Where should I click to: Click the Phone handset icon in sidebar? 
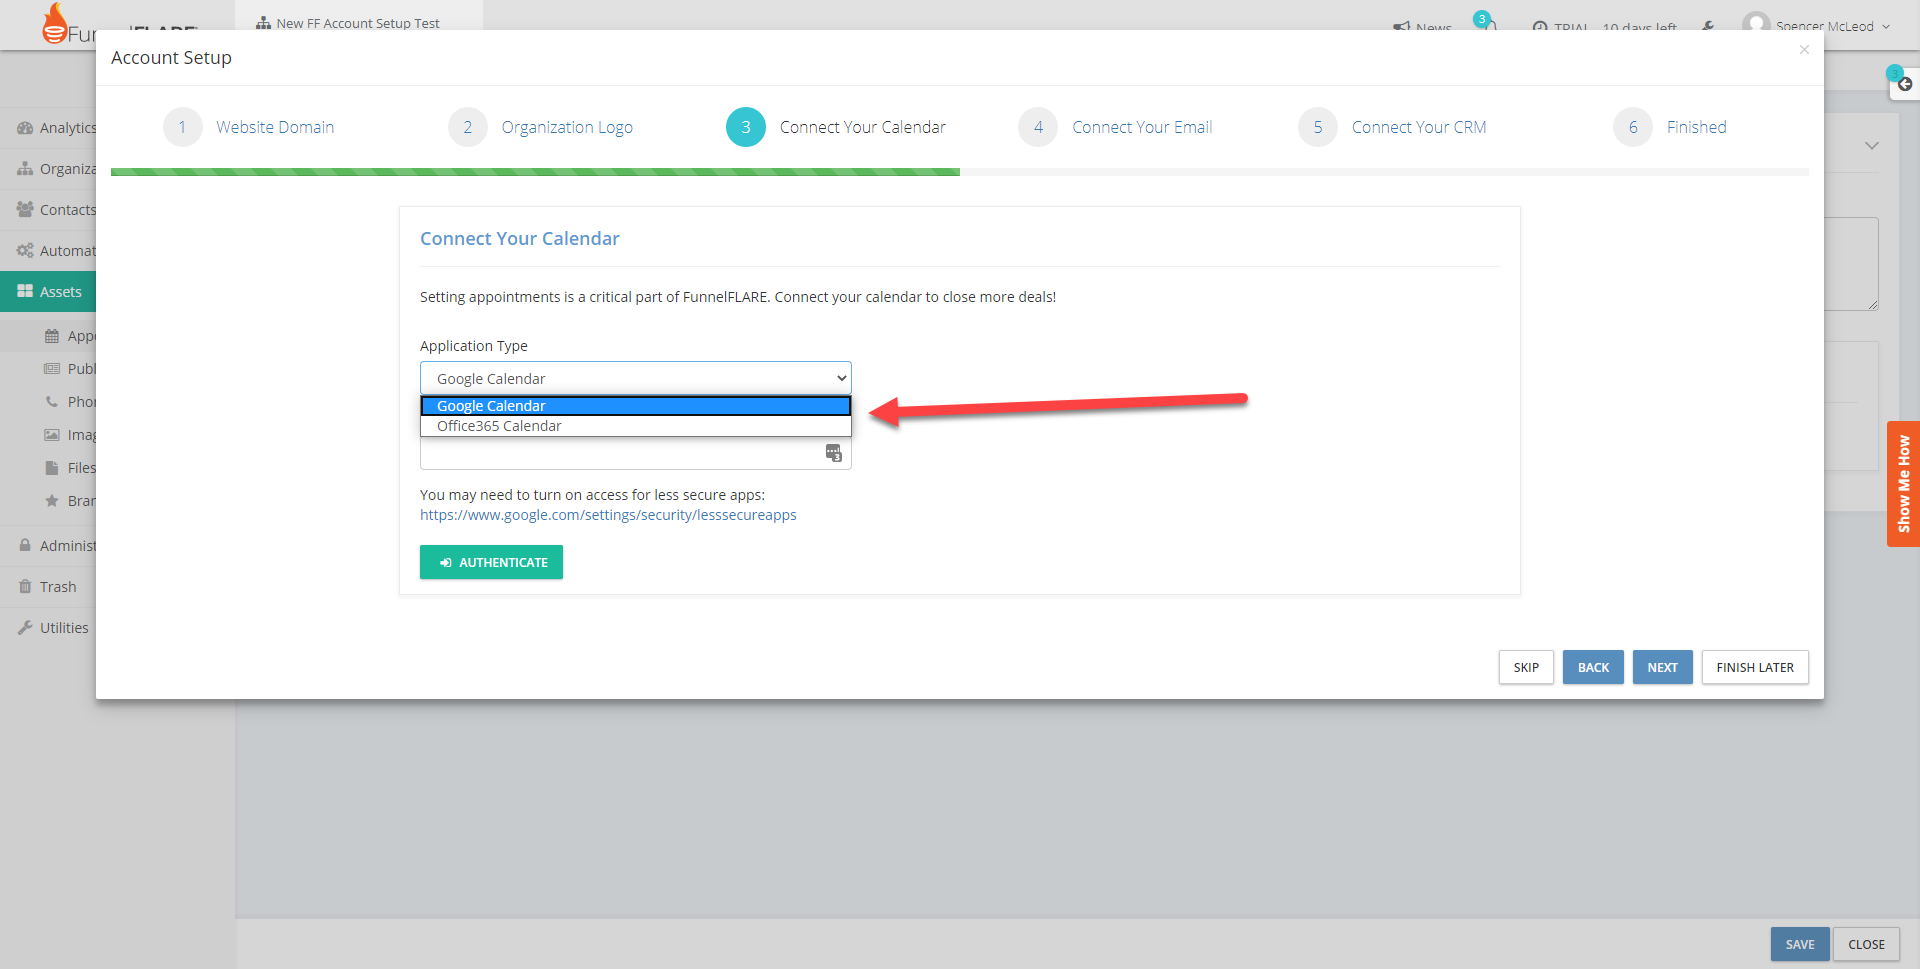(52, 402)
